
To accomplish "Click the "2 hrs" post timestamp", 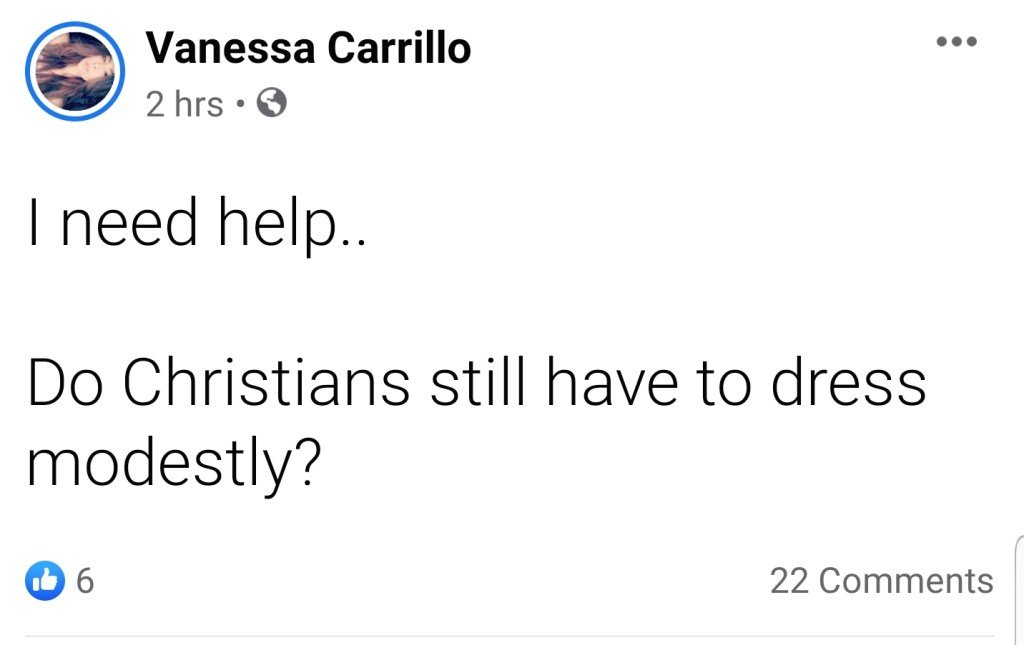I will pos(184,104).
